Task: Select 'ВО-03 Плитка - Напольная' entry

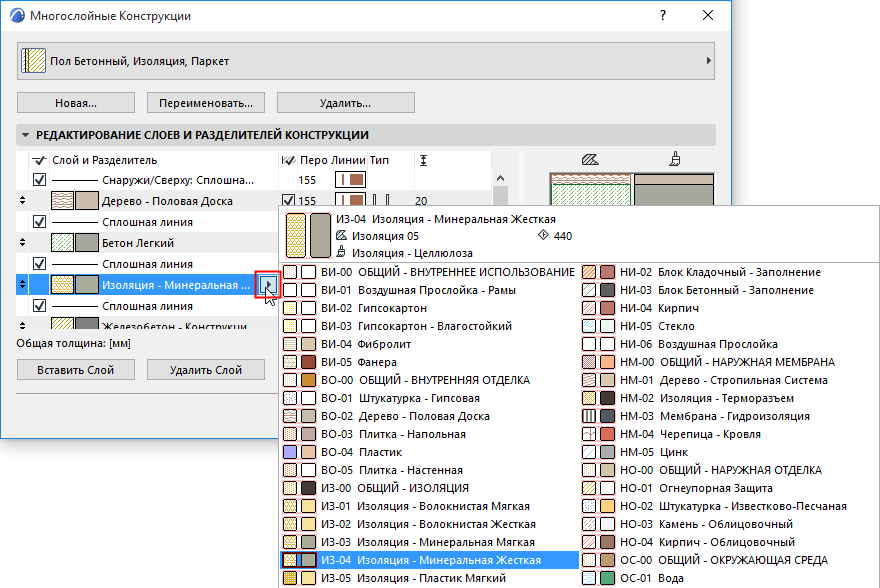Action: click(429, 434)
